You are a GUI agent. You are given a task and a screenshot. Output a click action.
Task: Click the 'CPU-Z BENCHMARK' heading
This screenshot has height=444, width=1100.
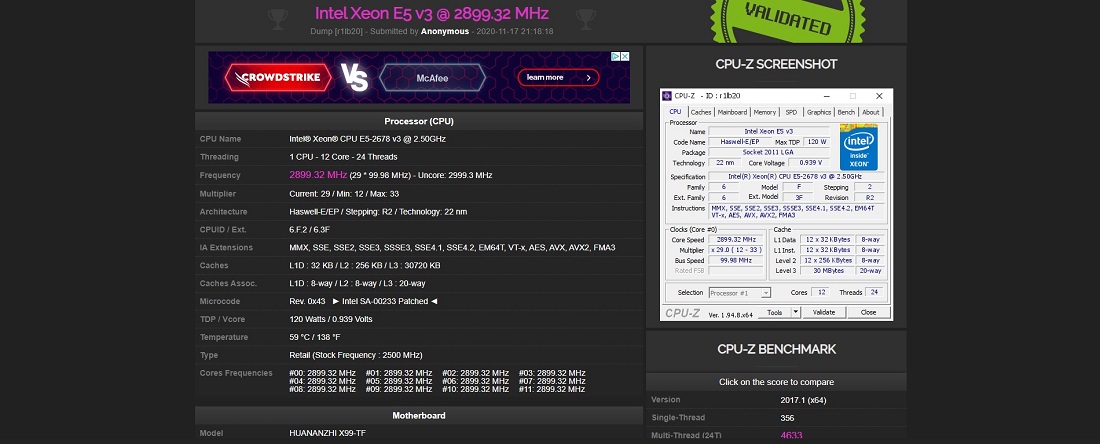776,349
